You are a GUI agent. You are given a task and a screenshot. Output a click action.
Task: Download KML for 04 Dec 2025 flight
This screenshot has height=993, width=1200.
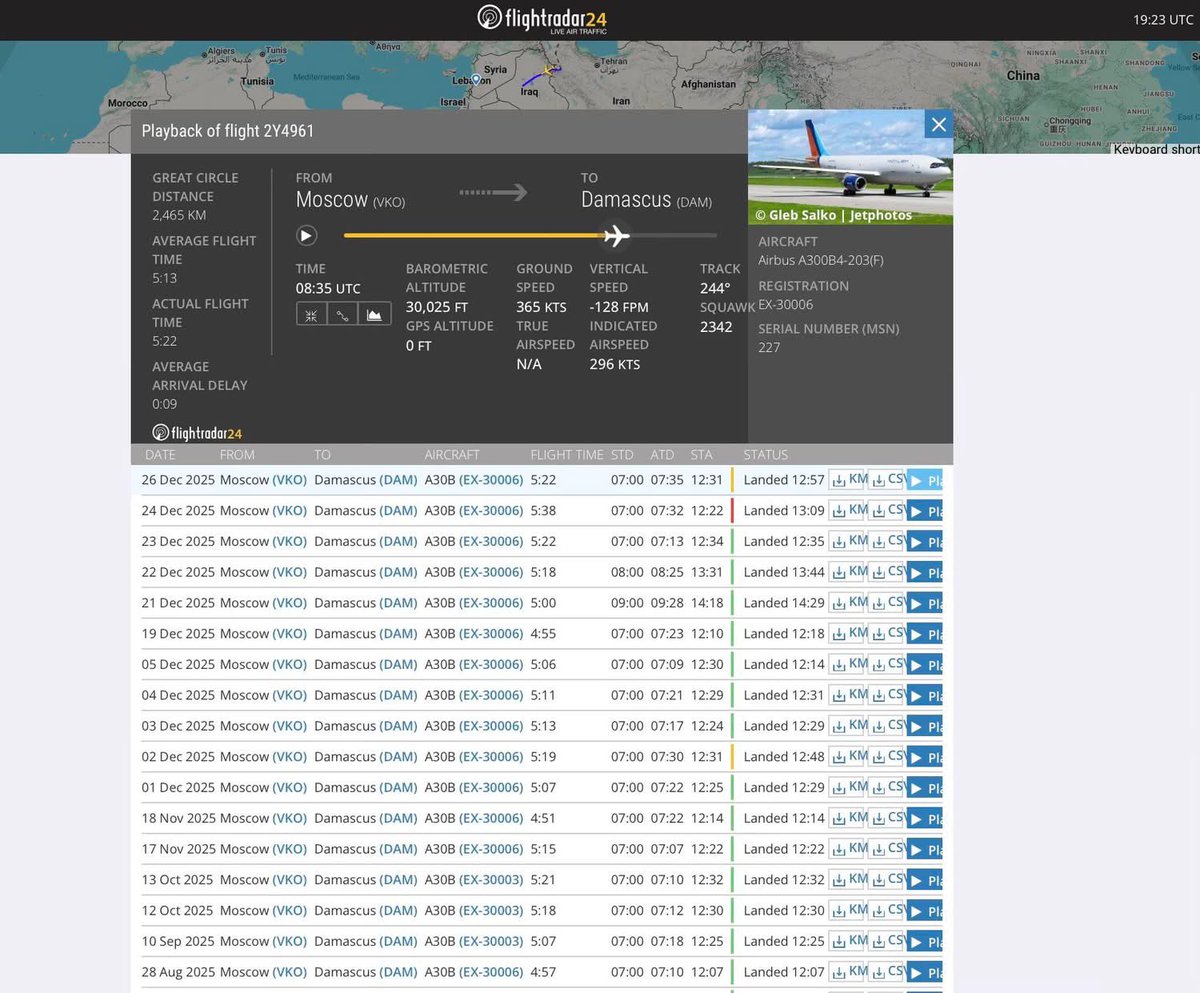(x=848, y=696)
